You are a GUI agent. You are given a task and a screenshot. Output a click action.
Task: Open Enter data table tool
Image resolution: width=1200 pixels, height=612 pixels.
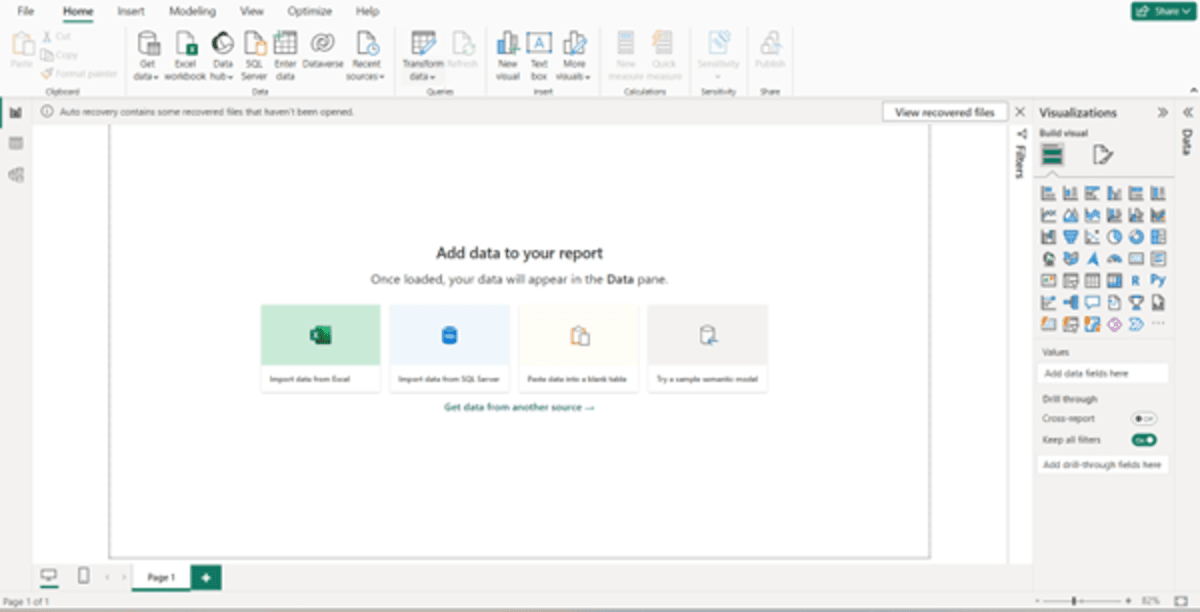[x=285, y=55]
